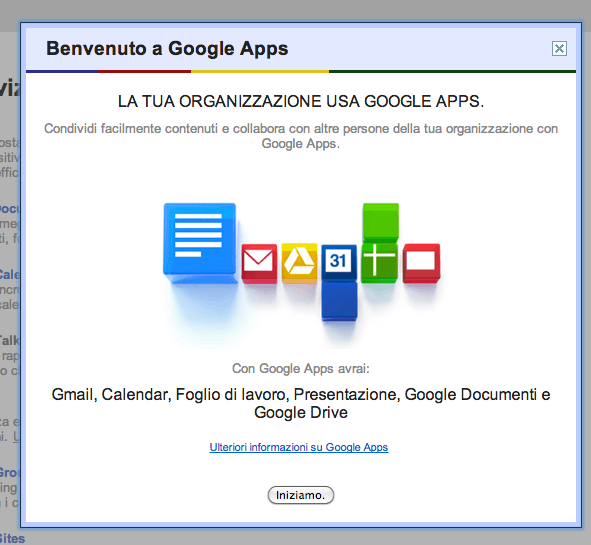The image size is (591, 545).
Task: Click the plain green cube above the plus cube
Action: click(380, 222)
